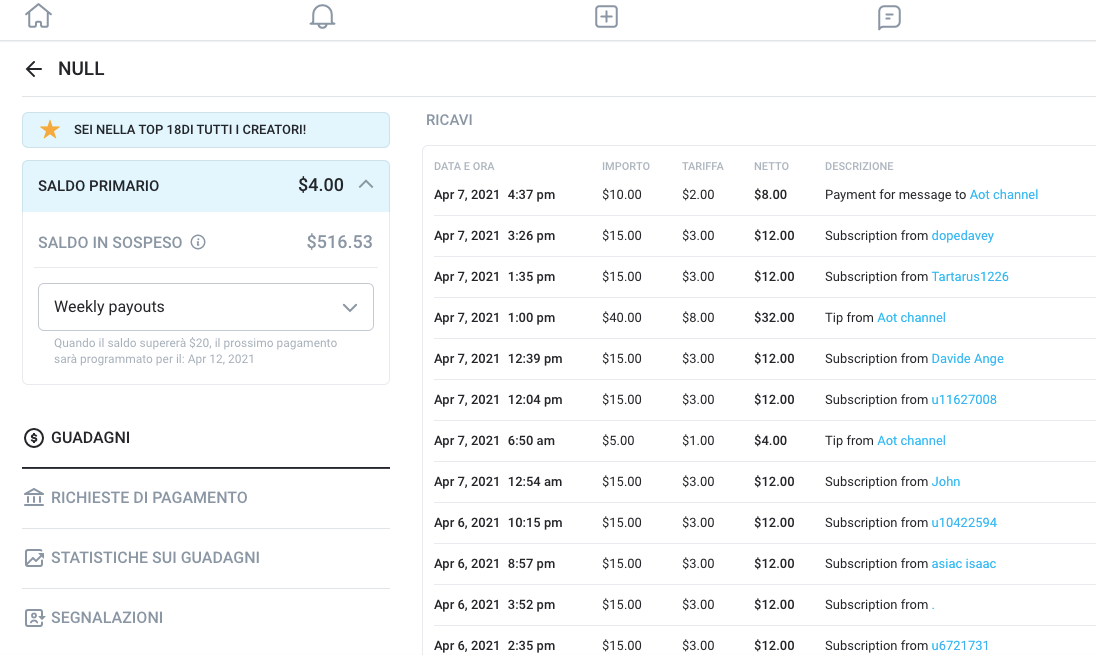The image size is (1096, 655).
Task: Click the u11627008 user link
Action: tap(963, 400)
